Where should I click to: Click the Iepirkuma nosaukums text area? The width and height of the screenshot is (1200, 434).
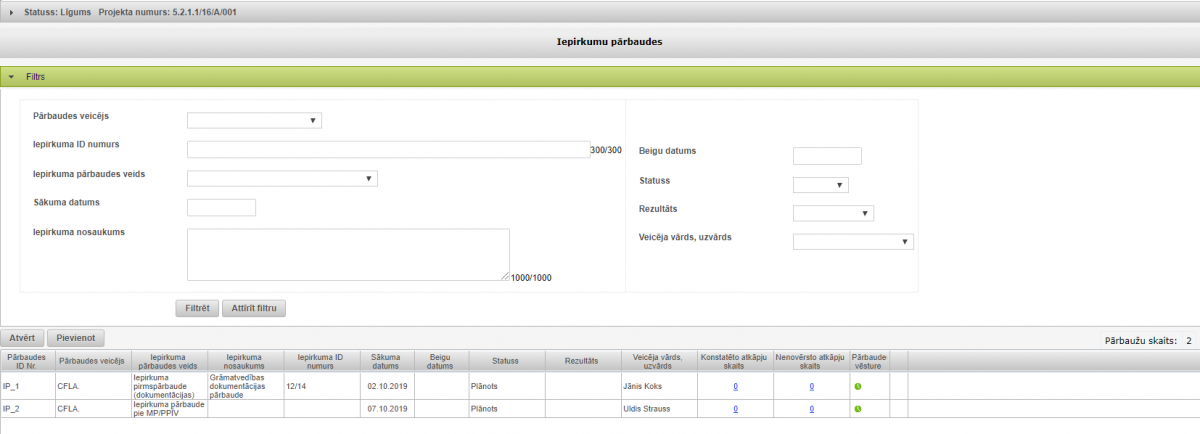(x=348, y=254)
